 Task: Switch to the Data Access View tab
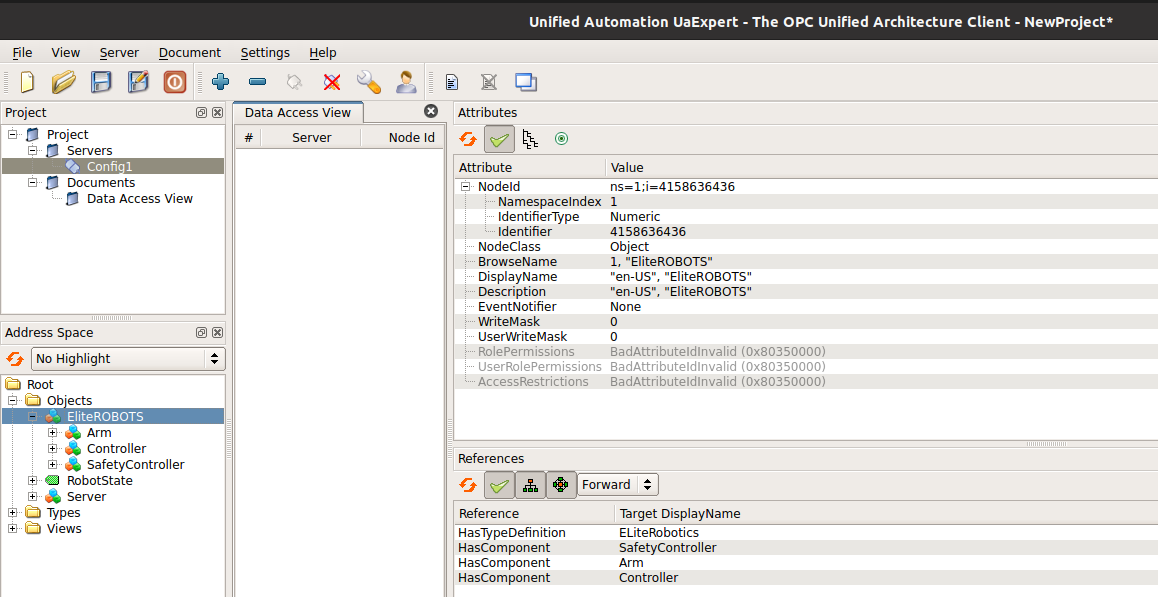(x=297, y=112)
